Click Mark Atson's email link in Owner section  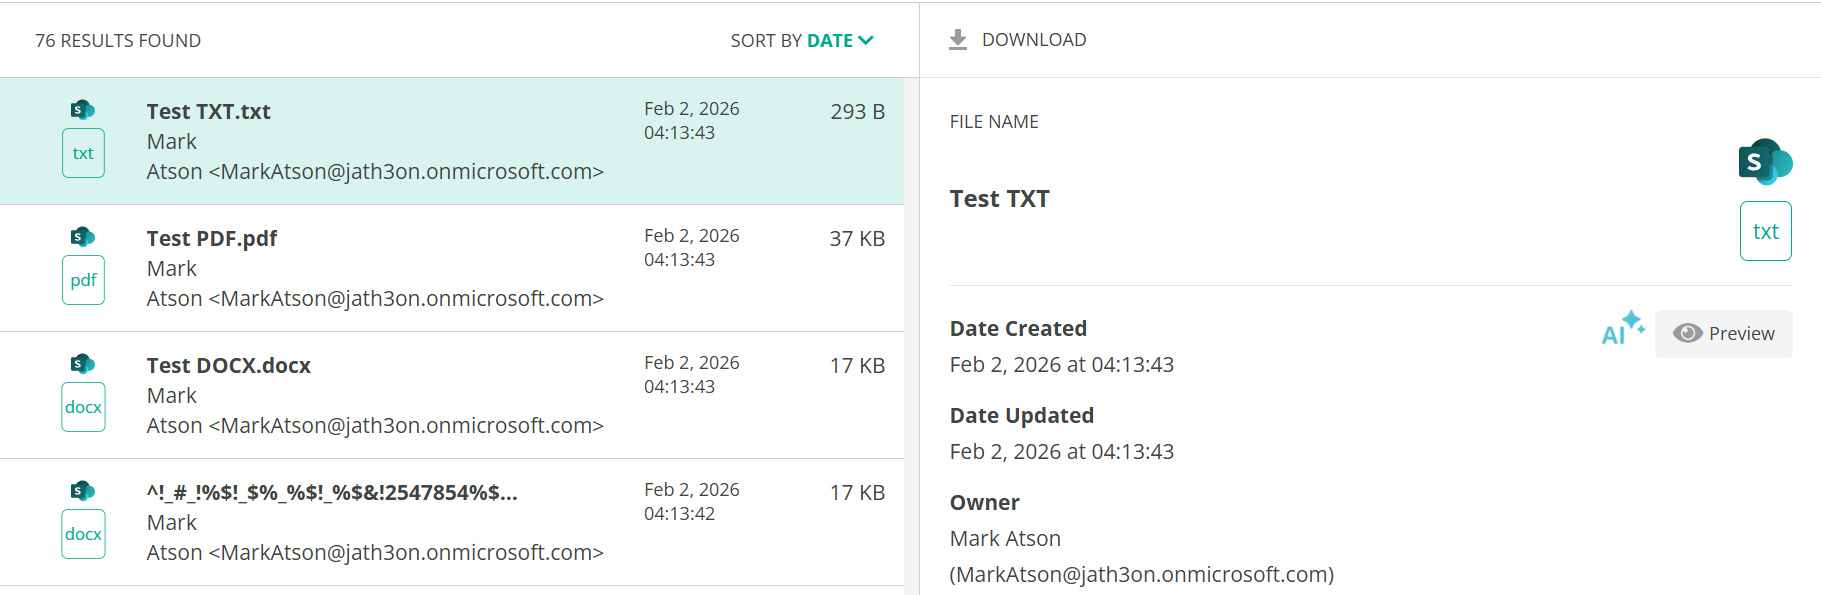(x=1142, y=574)
